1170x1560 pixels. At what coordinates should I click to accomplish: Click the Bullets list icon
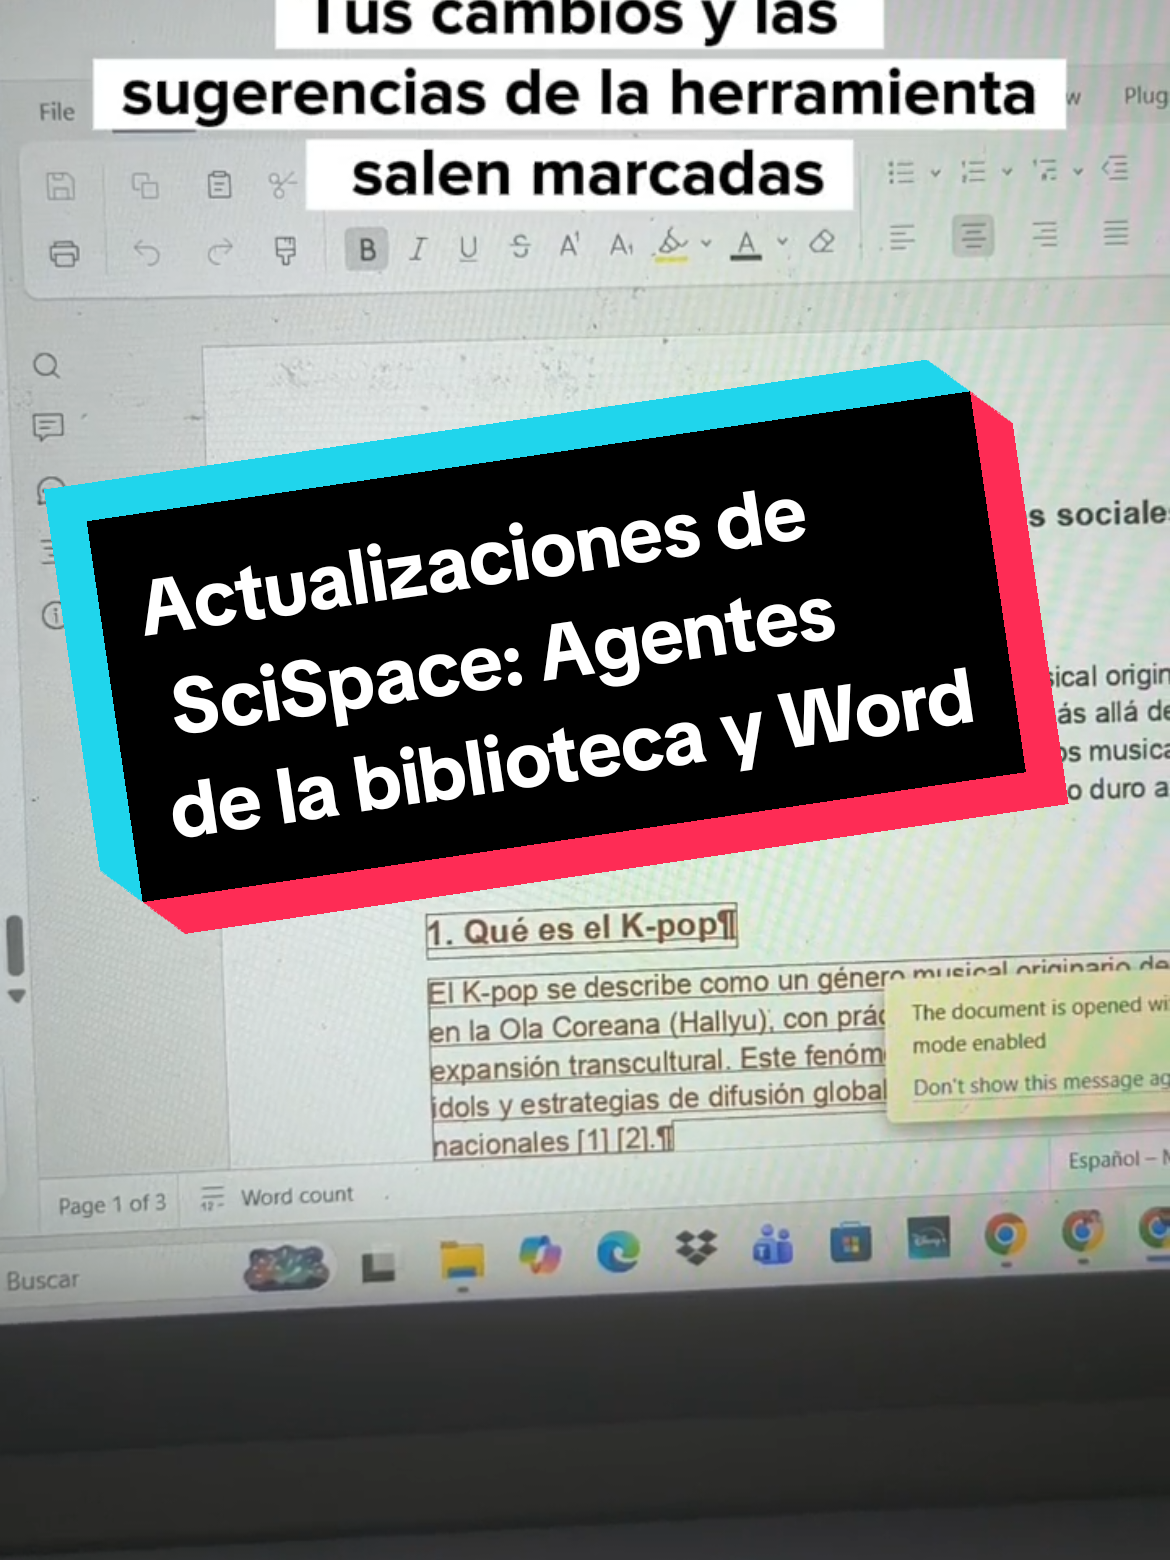(x=902, y=172)
